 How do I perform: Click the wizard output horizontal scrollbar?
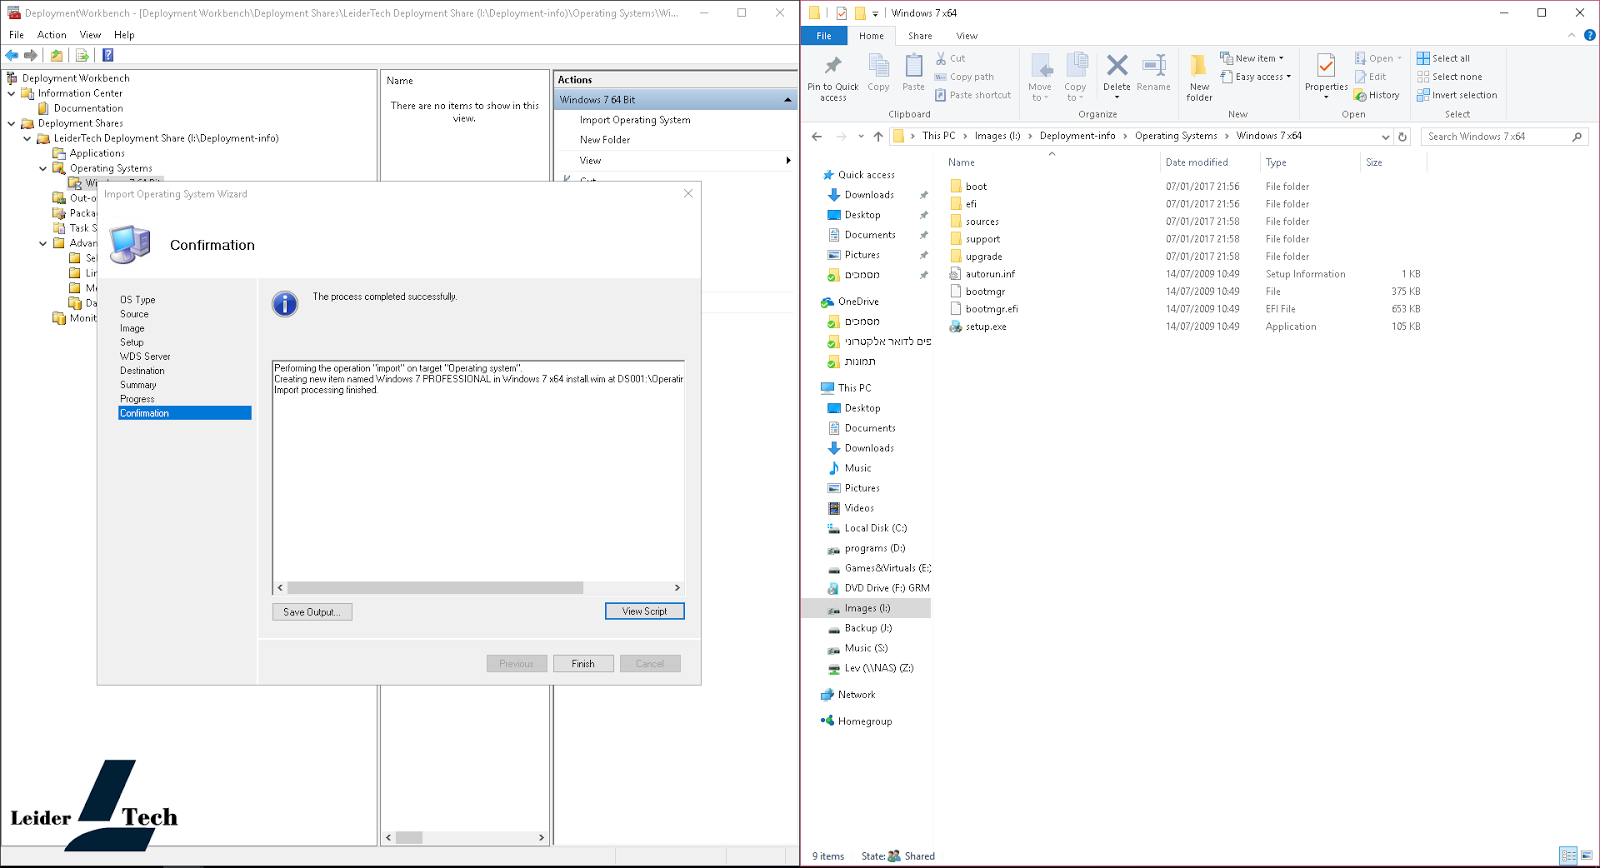[435, 588]
